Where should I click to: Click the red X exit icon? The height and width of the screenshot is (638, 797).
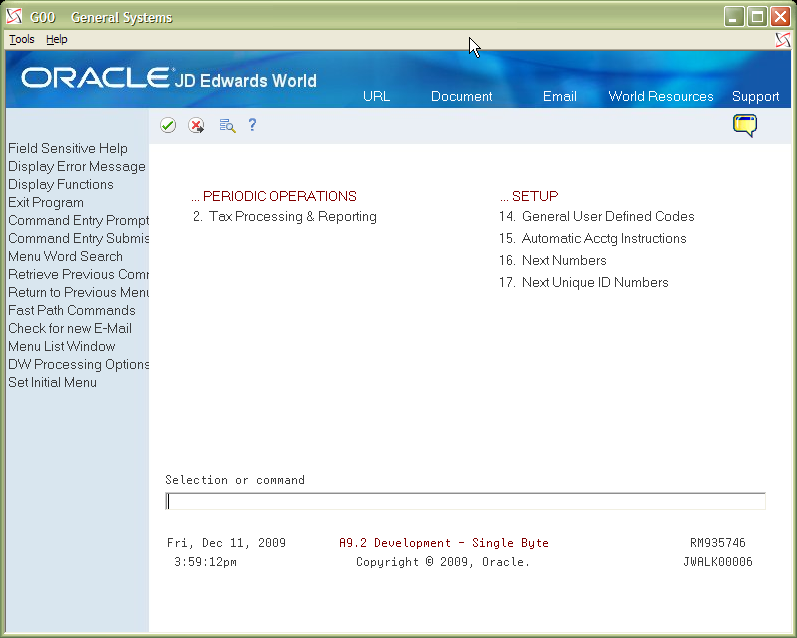pyautogui.click(x=196, y=125)
